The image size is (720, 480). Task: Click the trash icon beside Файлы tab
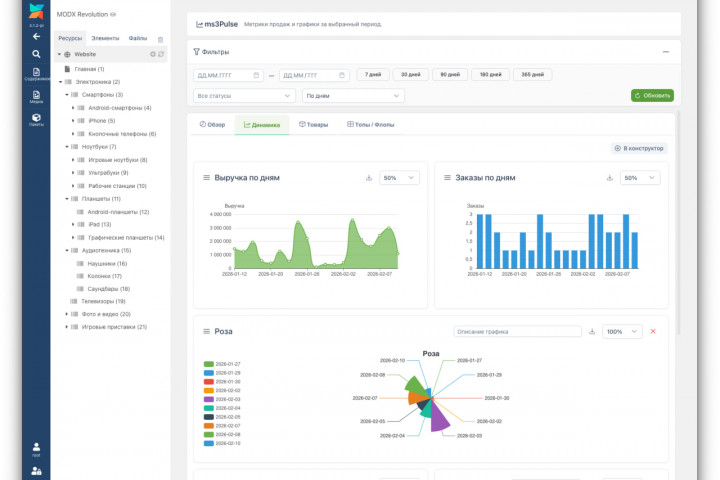[x=160, y=38]
